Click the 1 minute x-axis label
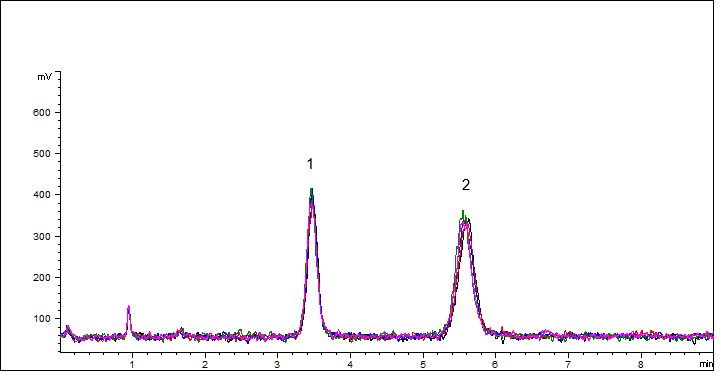 click(132, 365)
